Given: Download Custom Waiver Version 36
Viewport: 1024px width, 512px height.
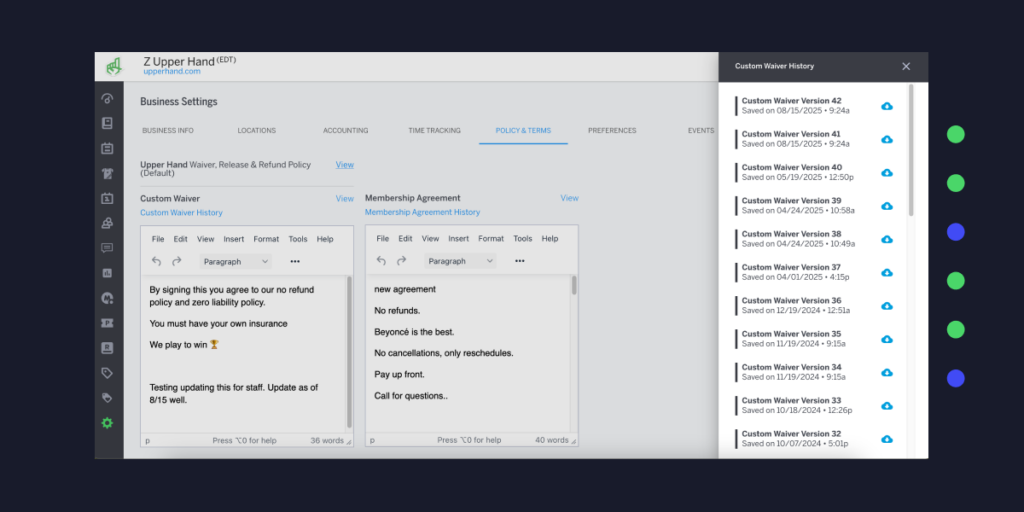Looking at the screenshot, I should 887,306.
